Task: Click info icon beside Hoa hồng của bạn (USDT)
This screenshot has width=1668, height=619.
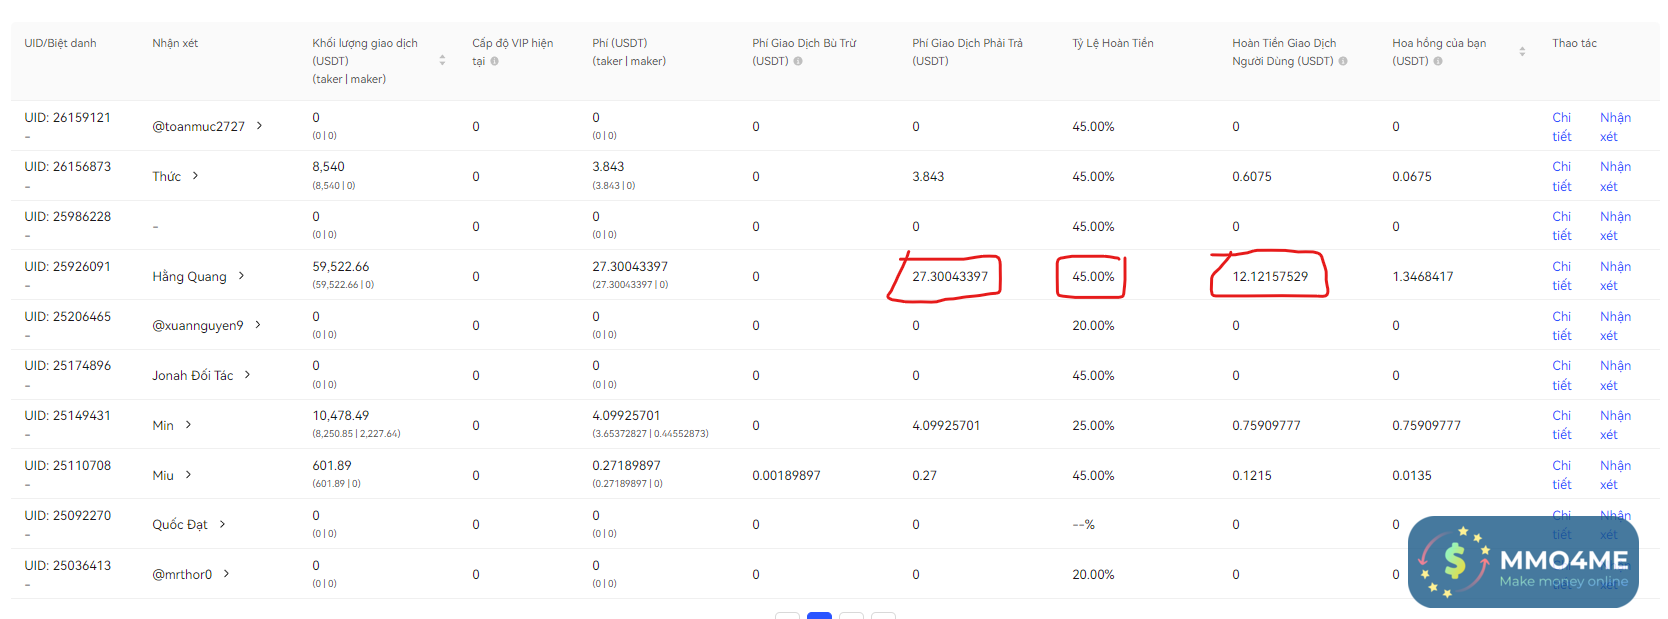Action: tap(1438, 62)
